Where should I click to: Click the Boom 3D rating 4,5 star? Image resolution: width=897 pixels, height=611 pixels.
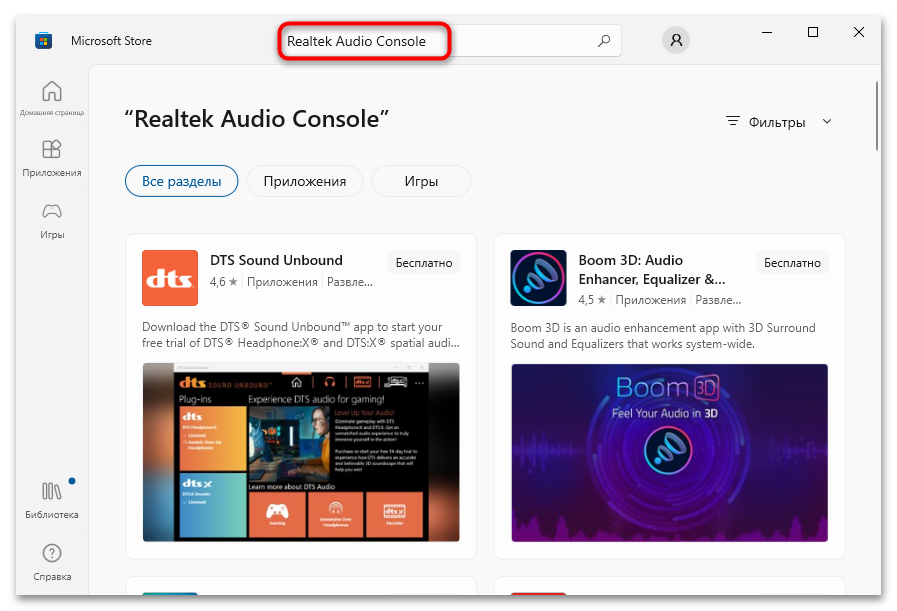(x=592, y=300)
